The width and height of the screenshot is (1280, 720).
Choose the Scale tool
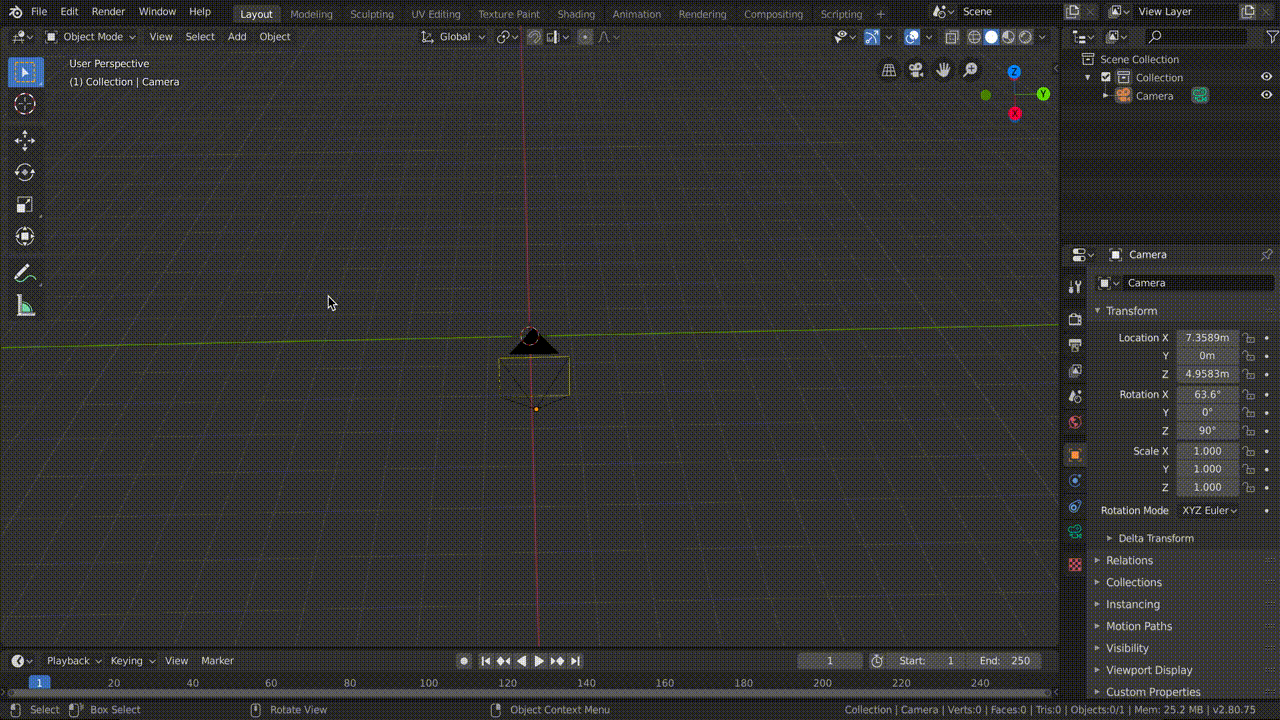pos(25,205)
